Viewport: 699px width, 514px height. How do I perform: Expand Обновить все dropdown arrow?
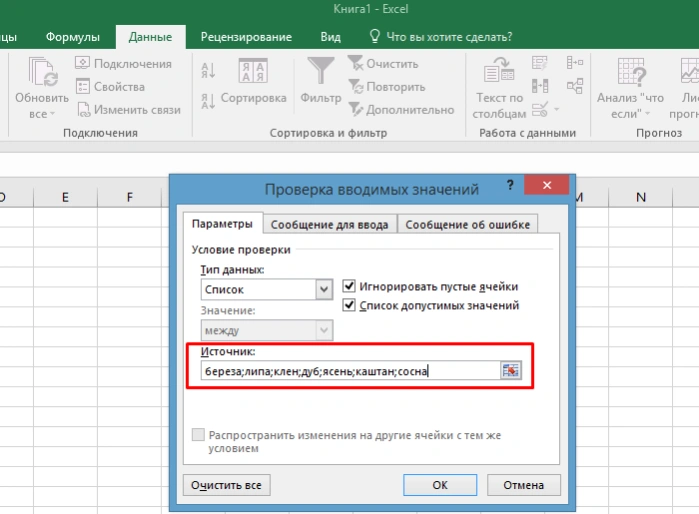[x=53, y=114]
